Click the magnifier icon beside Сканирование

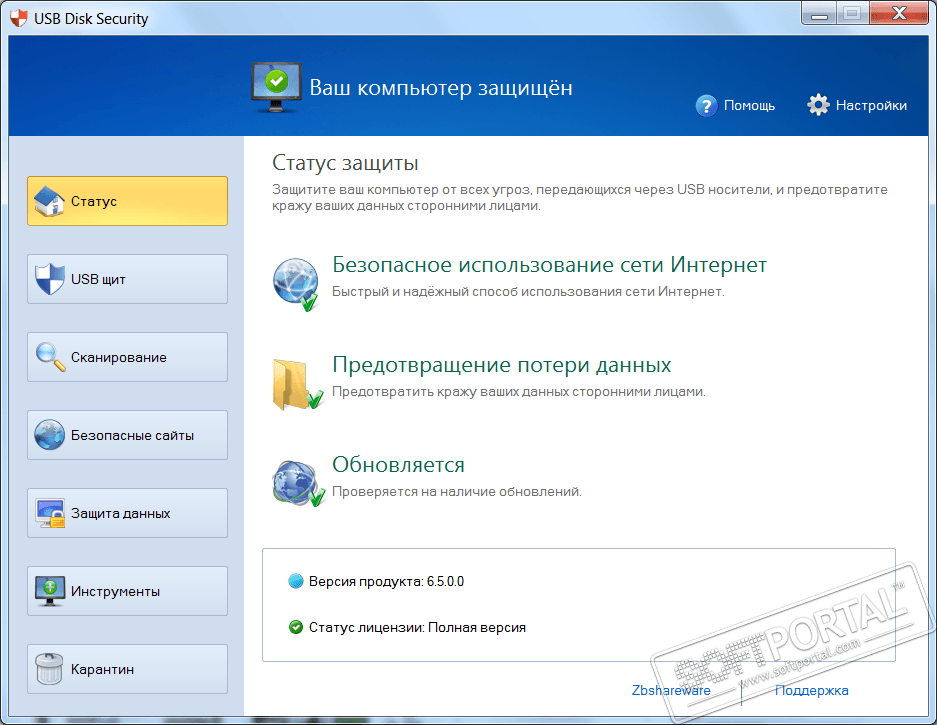pyautogui.click(x=50, y=357)
